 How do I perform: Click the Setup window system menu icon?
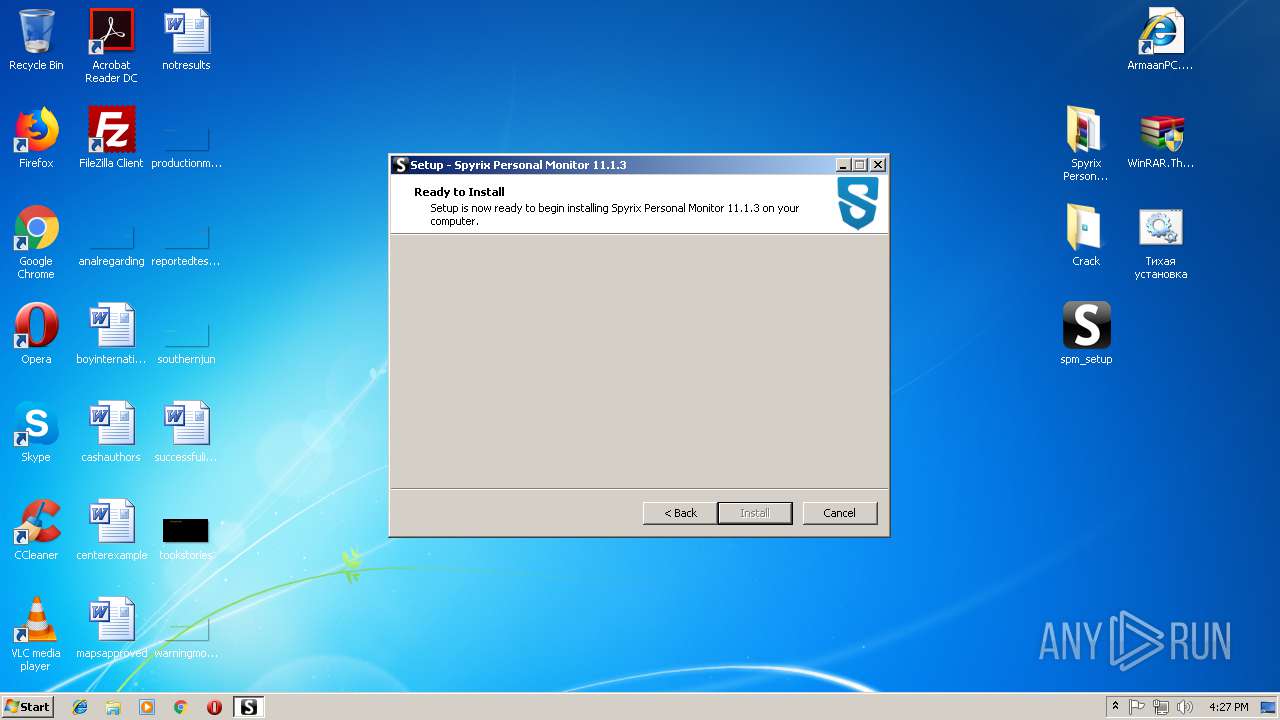(x=400, y=165)
